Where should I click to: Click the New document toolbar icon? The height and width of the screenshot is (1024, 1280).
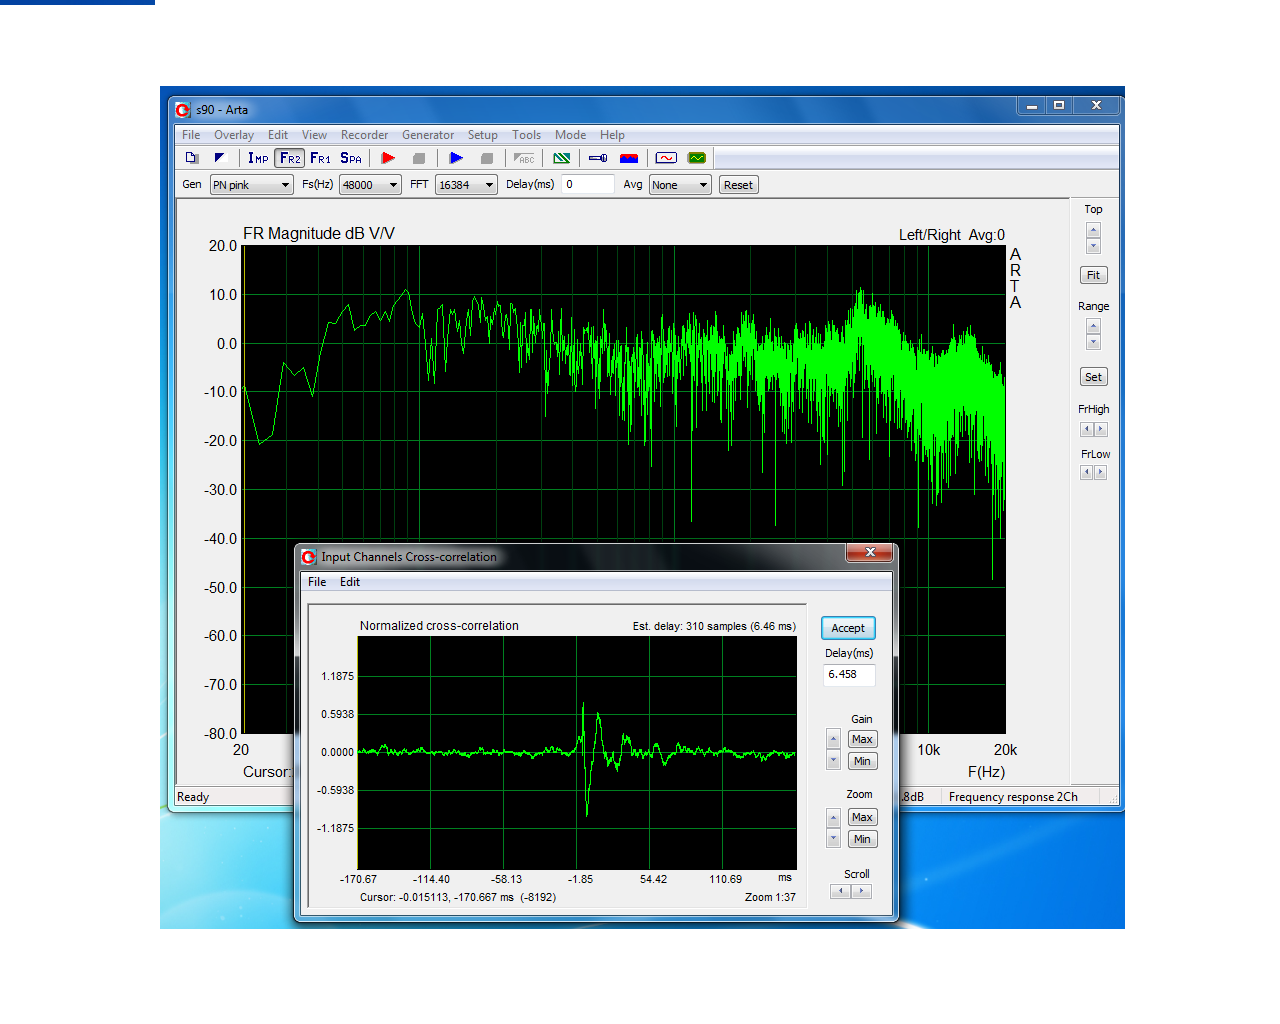(192, 158)
